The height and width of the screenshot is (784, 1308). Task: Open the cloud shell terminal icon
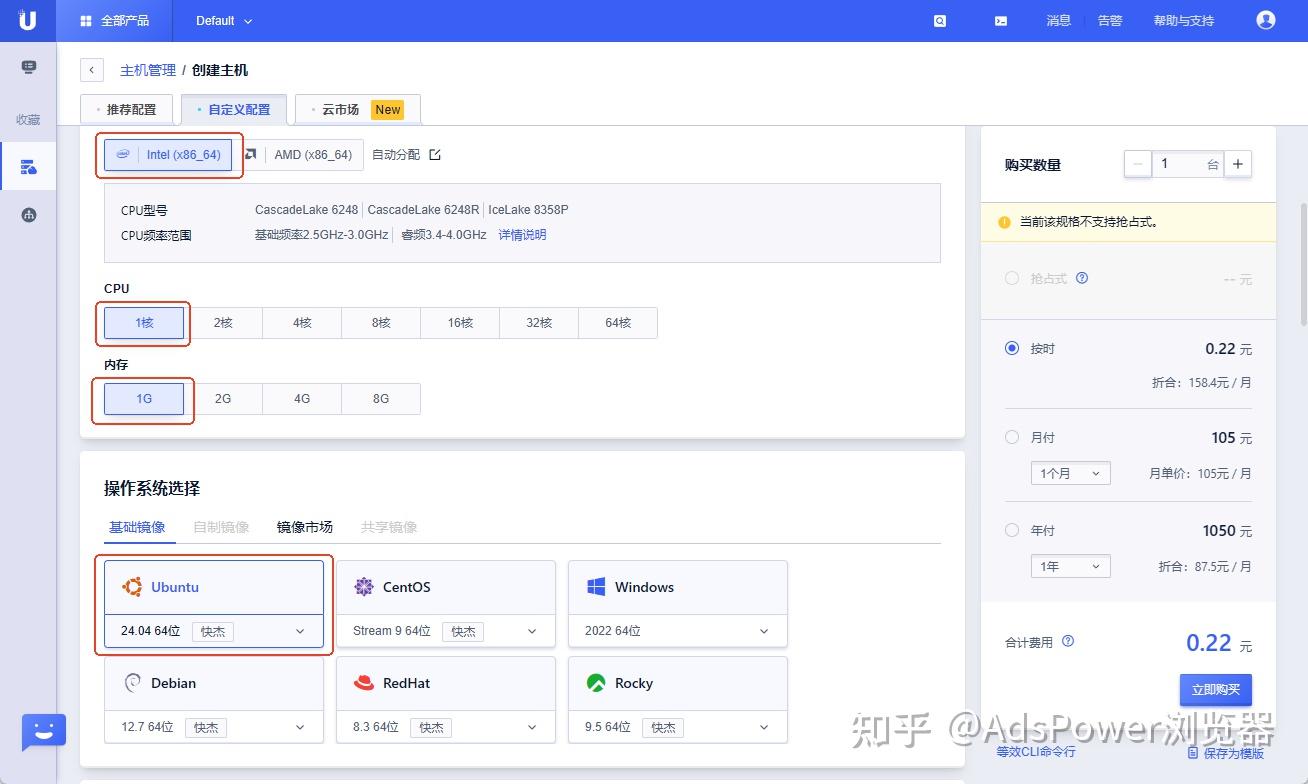coord(1000,21)
